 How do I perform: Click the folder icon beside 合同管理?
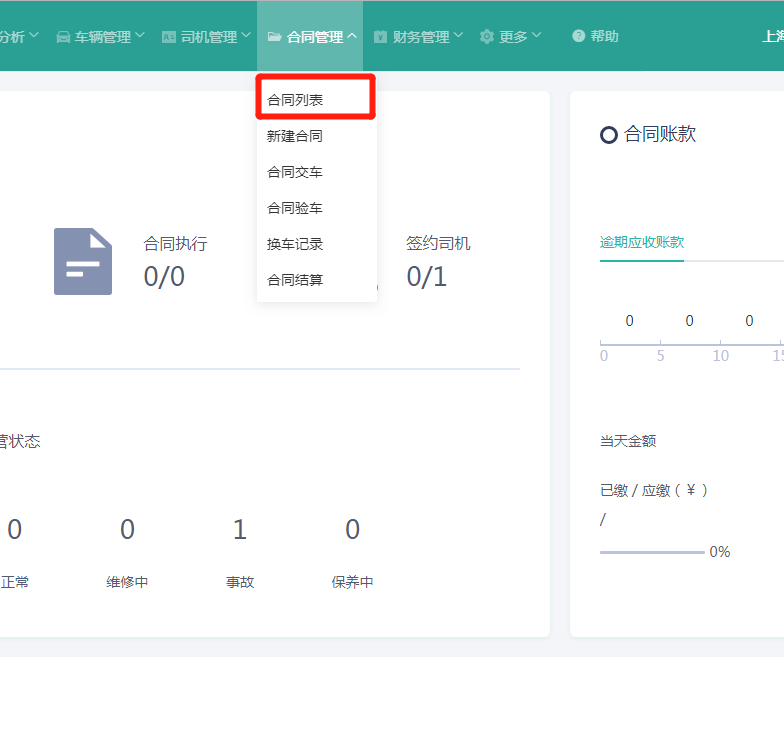click(x=274, y=37)
